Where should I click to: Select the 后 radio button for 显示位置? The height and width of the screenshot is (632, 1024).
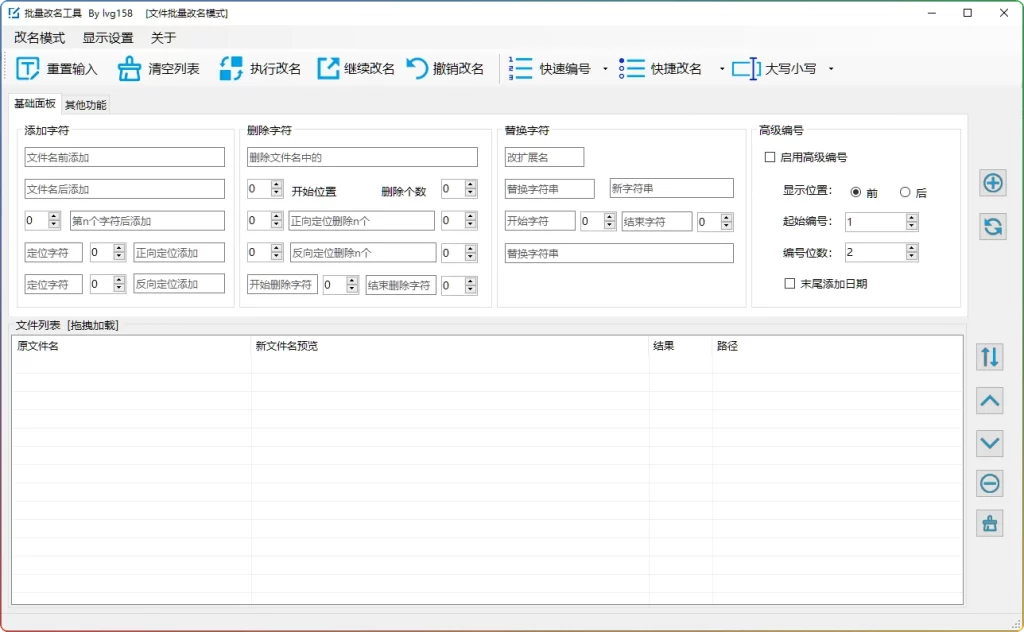(x=904, y=192)
